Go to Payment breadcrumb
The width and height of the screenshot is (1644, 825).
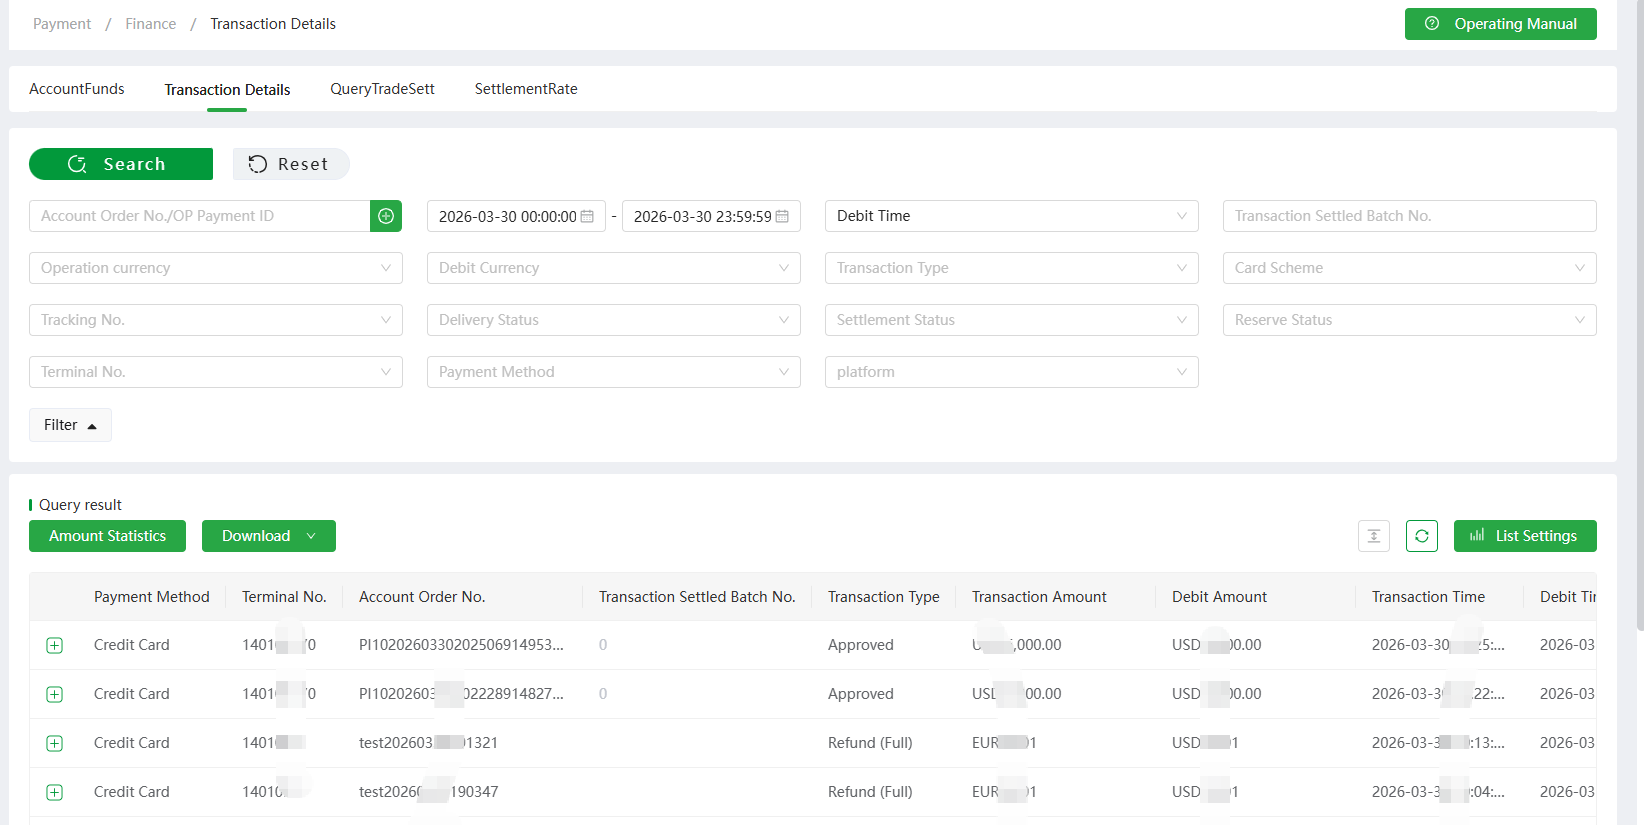[x=62, y=24]
